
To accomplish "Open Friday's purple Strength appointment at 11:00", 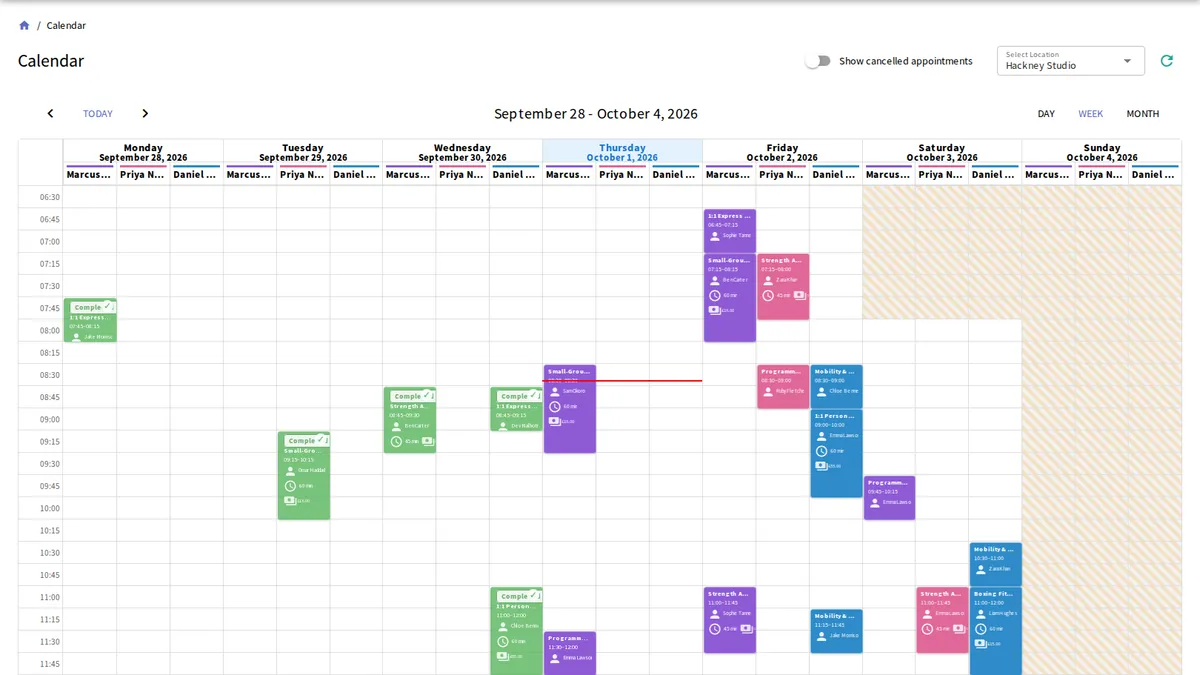I will [x=730, y=620].
